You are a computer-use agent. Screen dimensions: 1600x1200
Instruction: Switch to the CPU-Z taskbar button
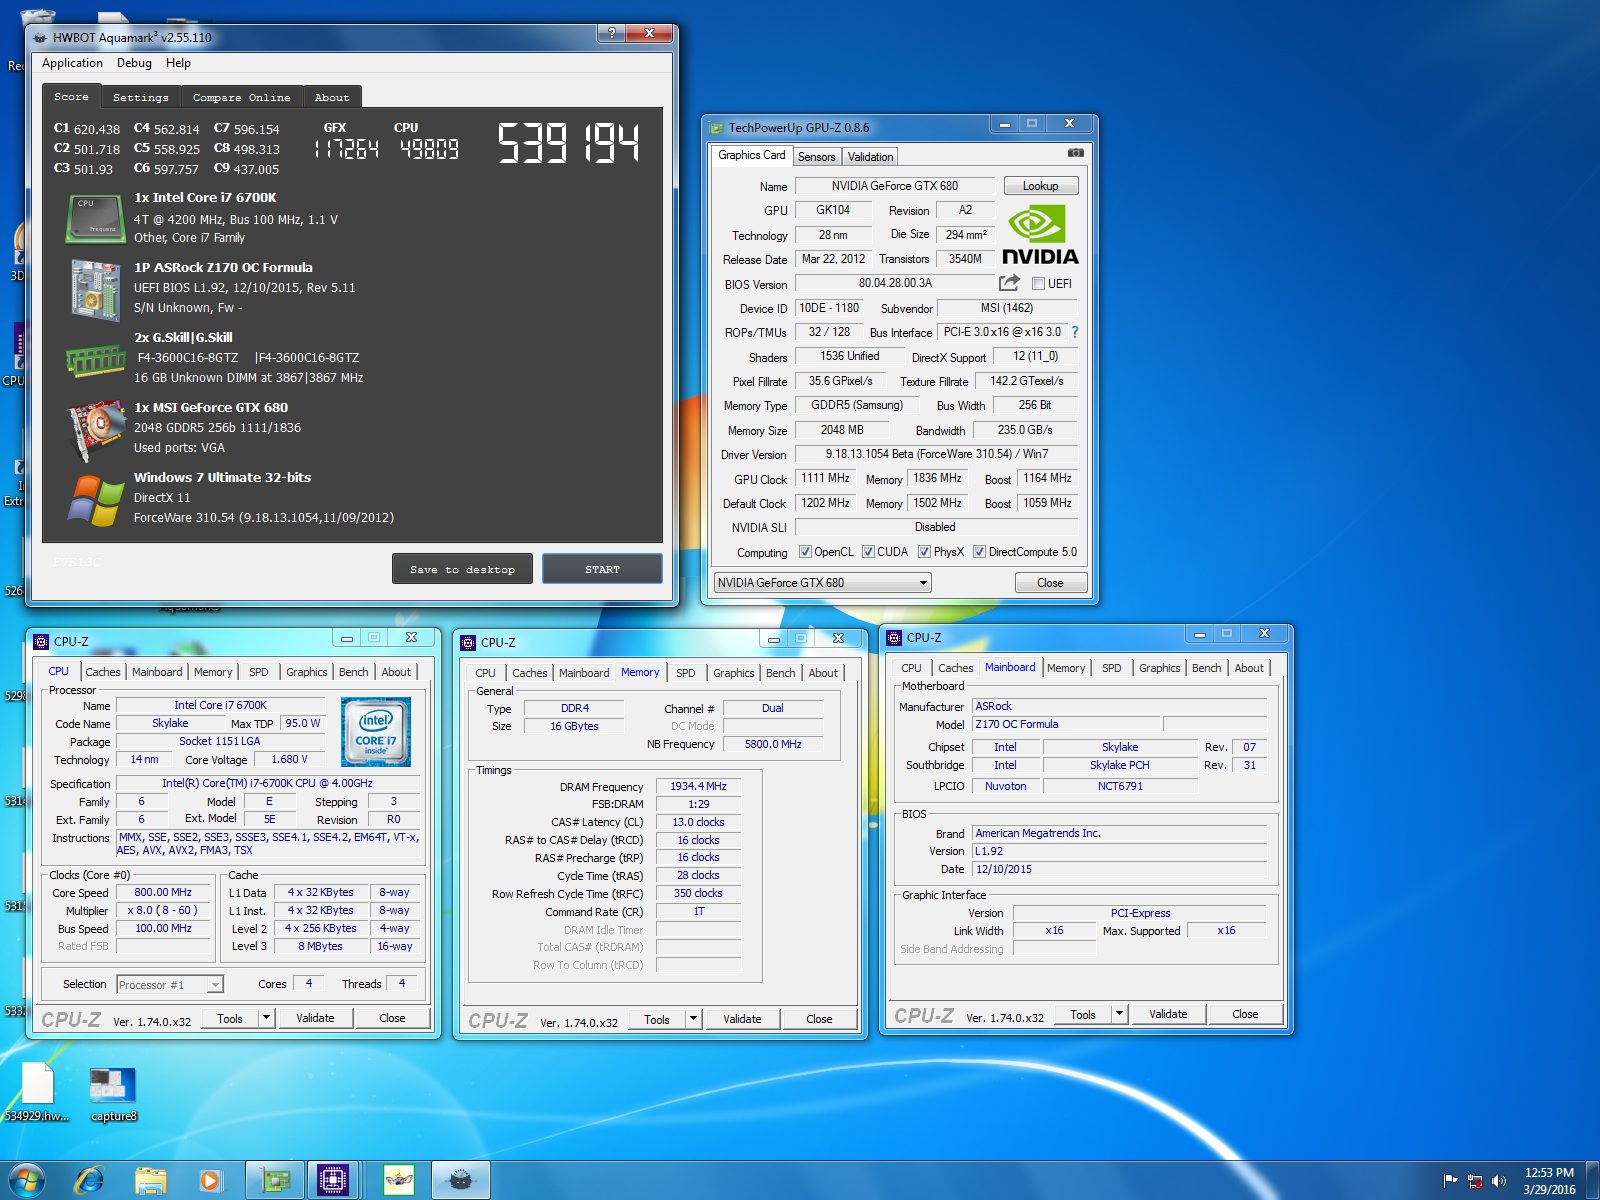[333, 1181]
